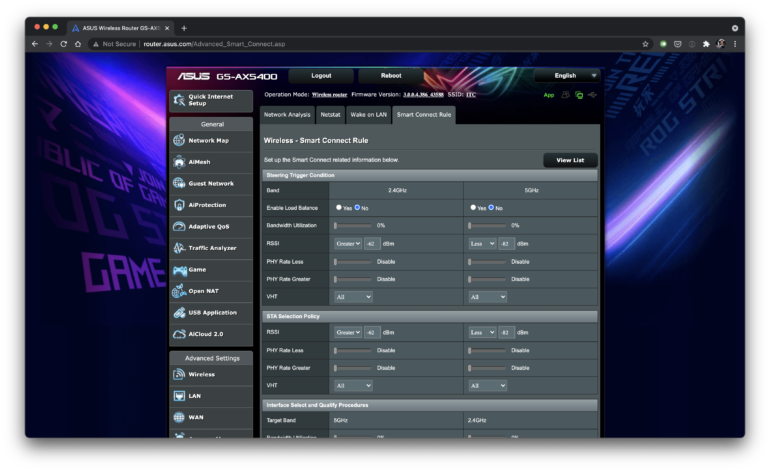Click the View List button

point(570,160)
